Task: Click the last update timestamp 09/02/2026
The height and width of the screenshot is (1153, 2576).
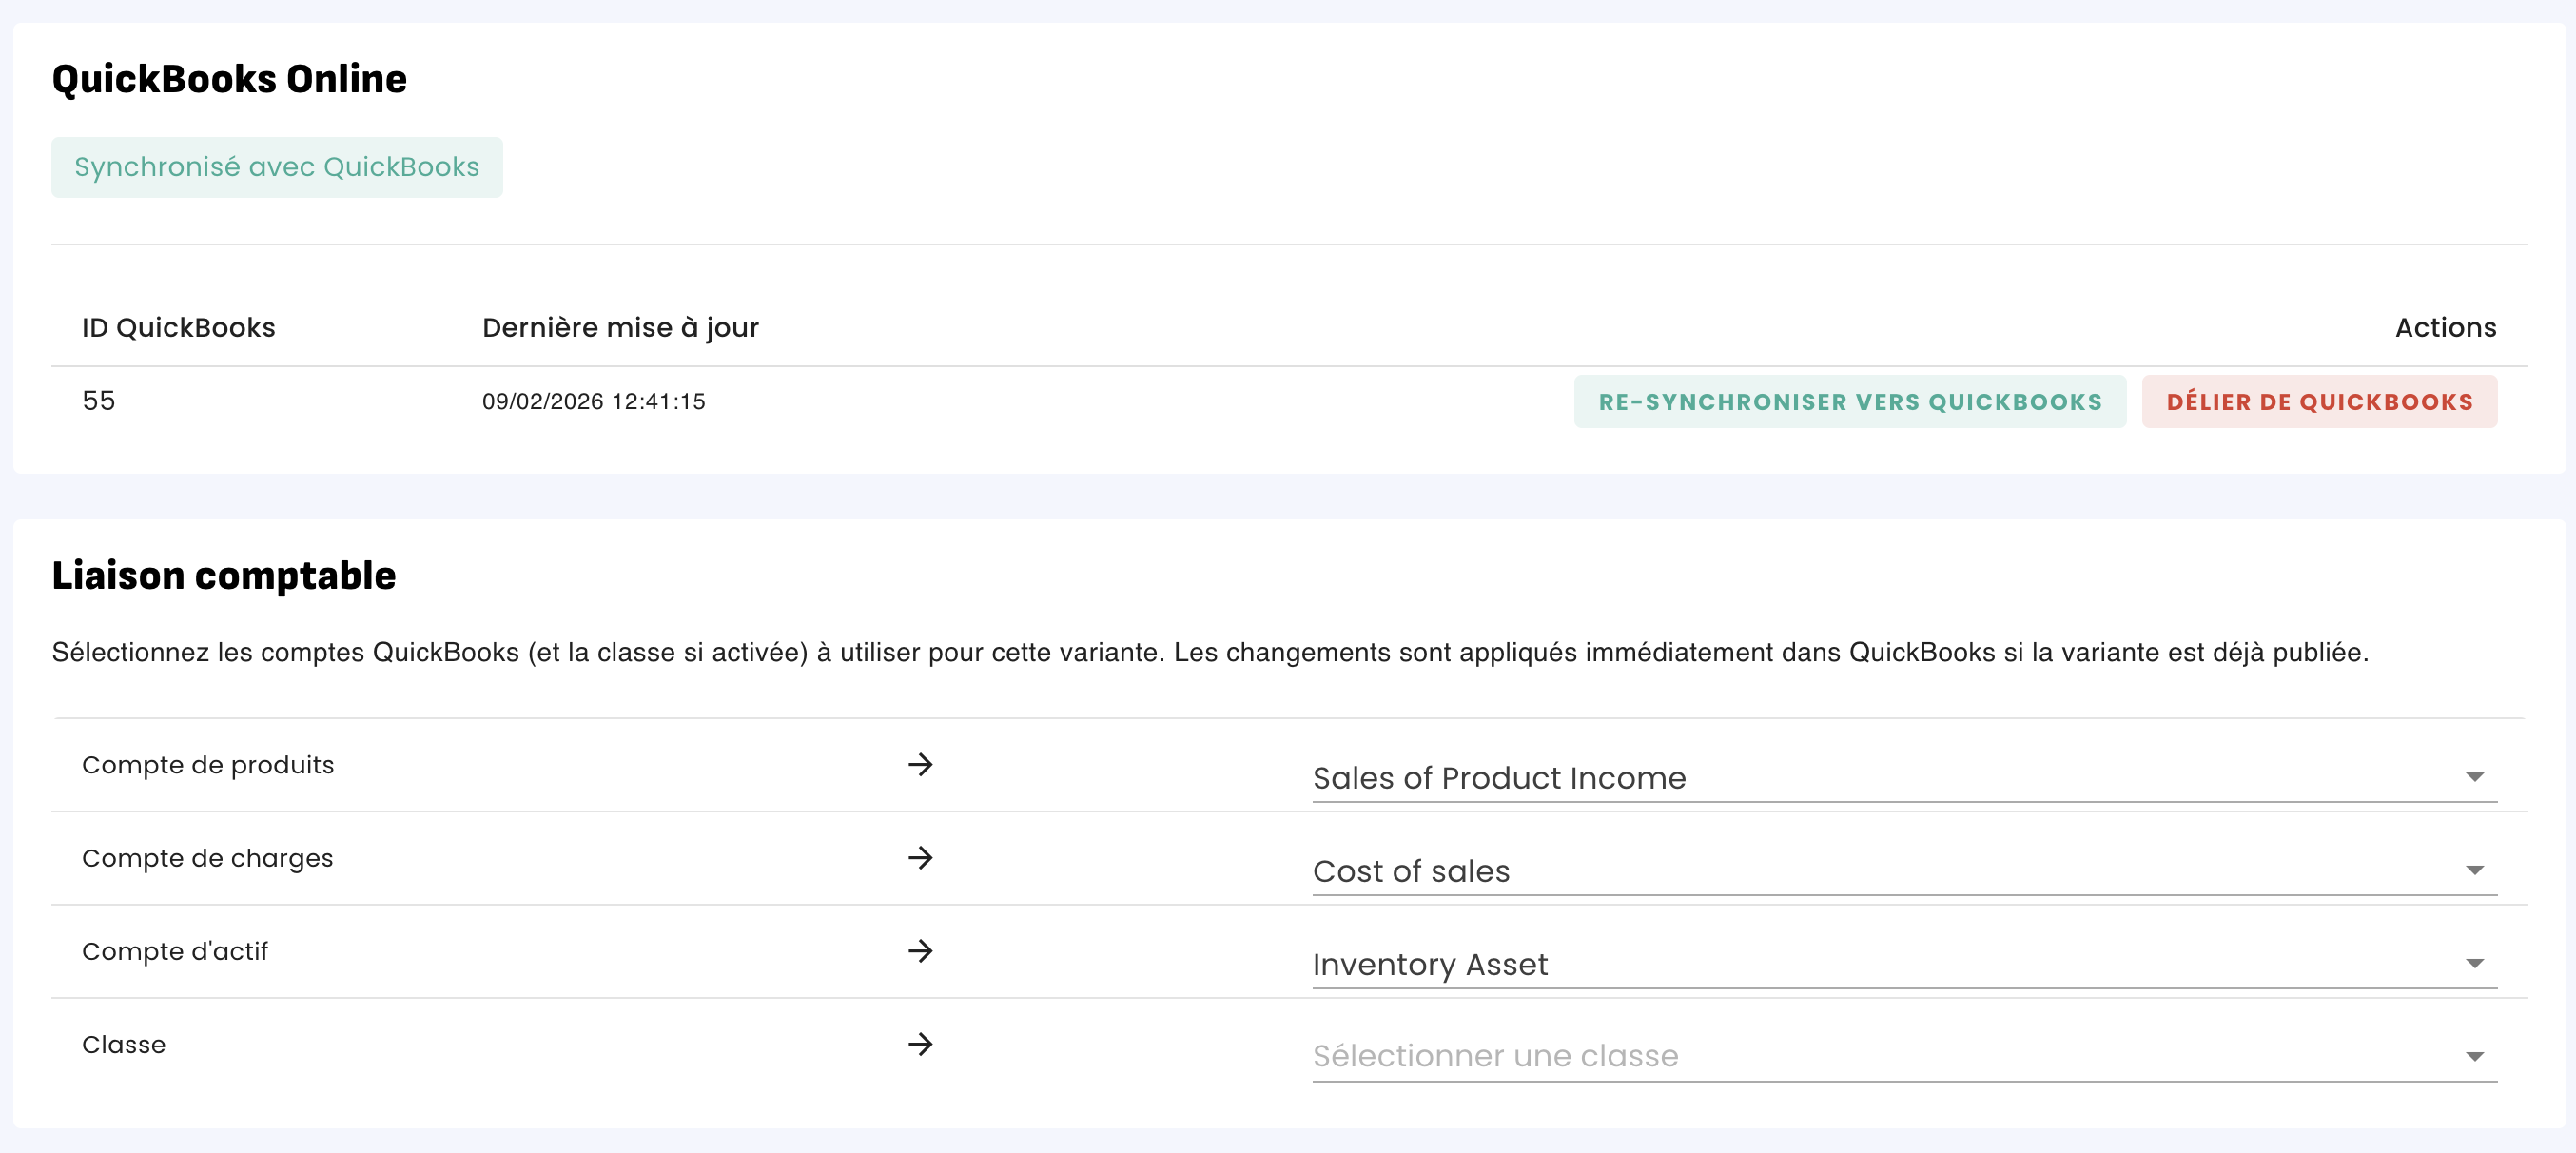Action: coord(594,401)
